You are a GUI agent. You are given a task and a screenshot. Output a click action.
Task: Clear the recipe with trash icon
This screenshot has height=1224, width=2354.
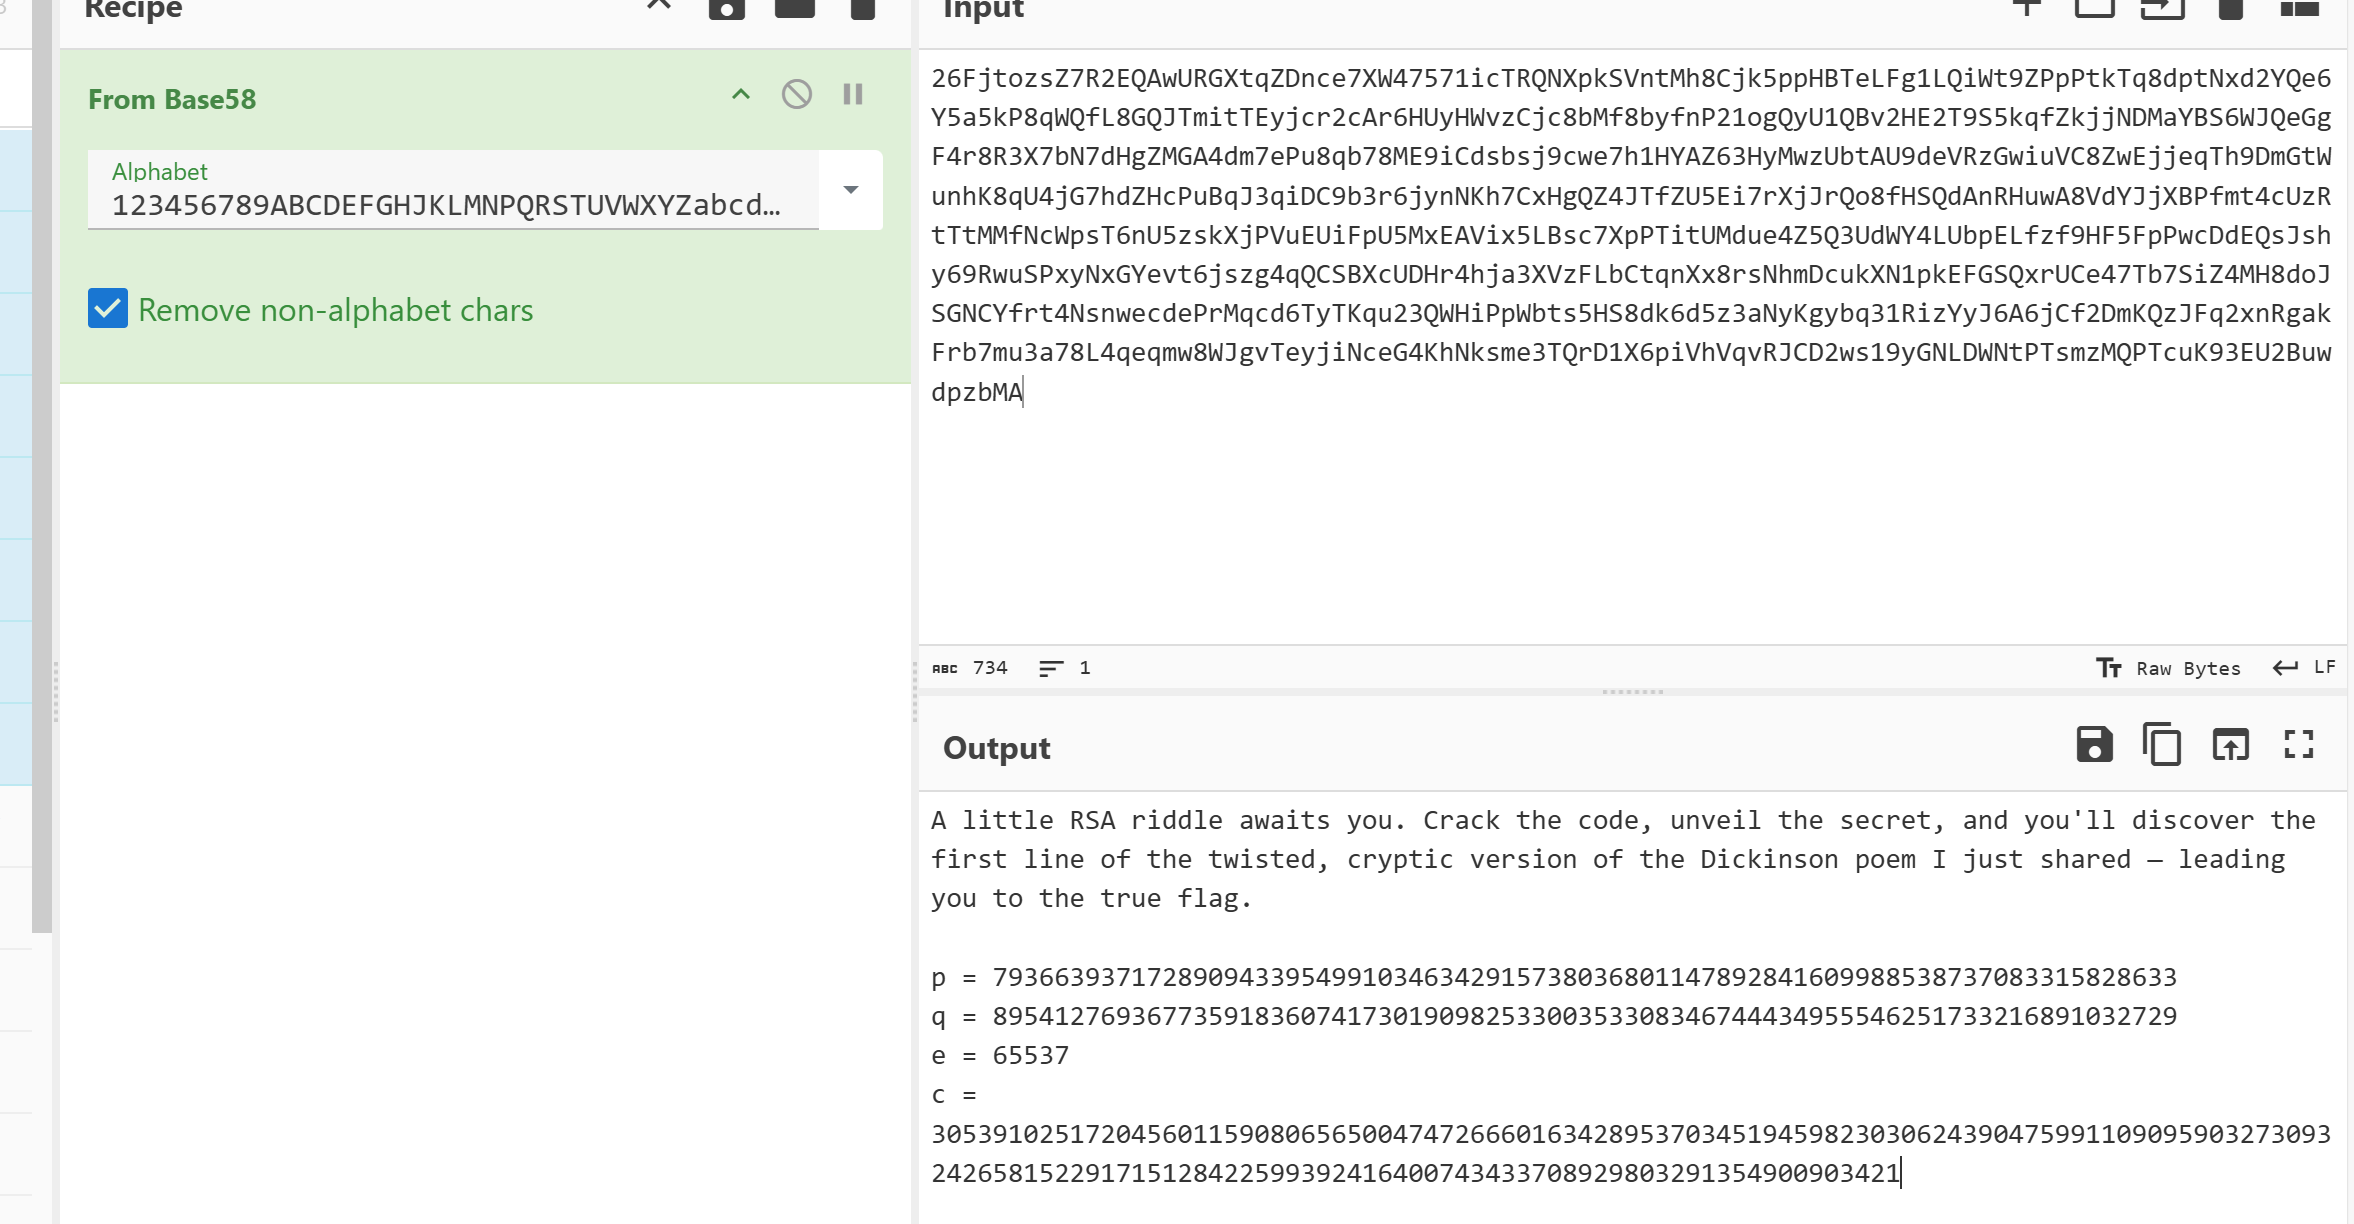(x=863, y=9)
